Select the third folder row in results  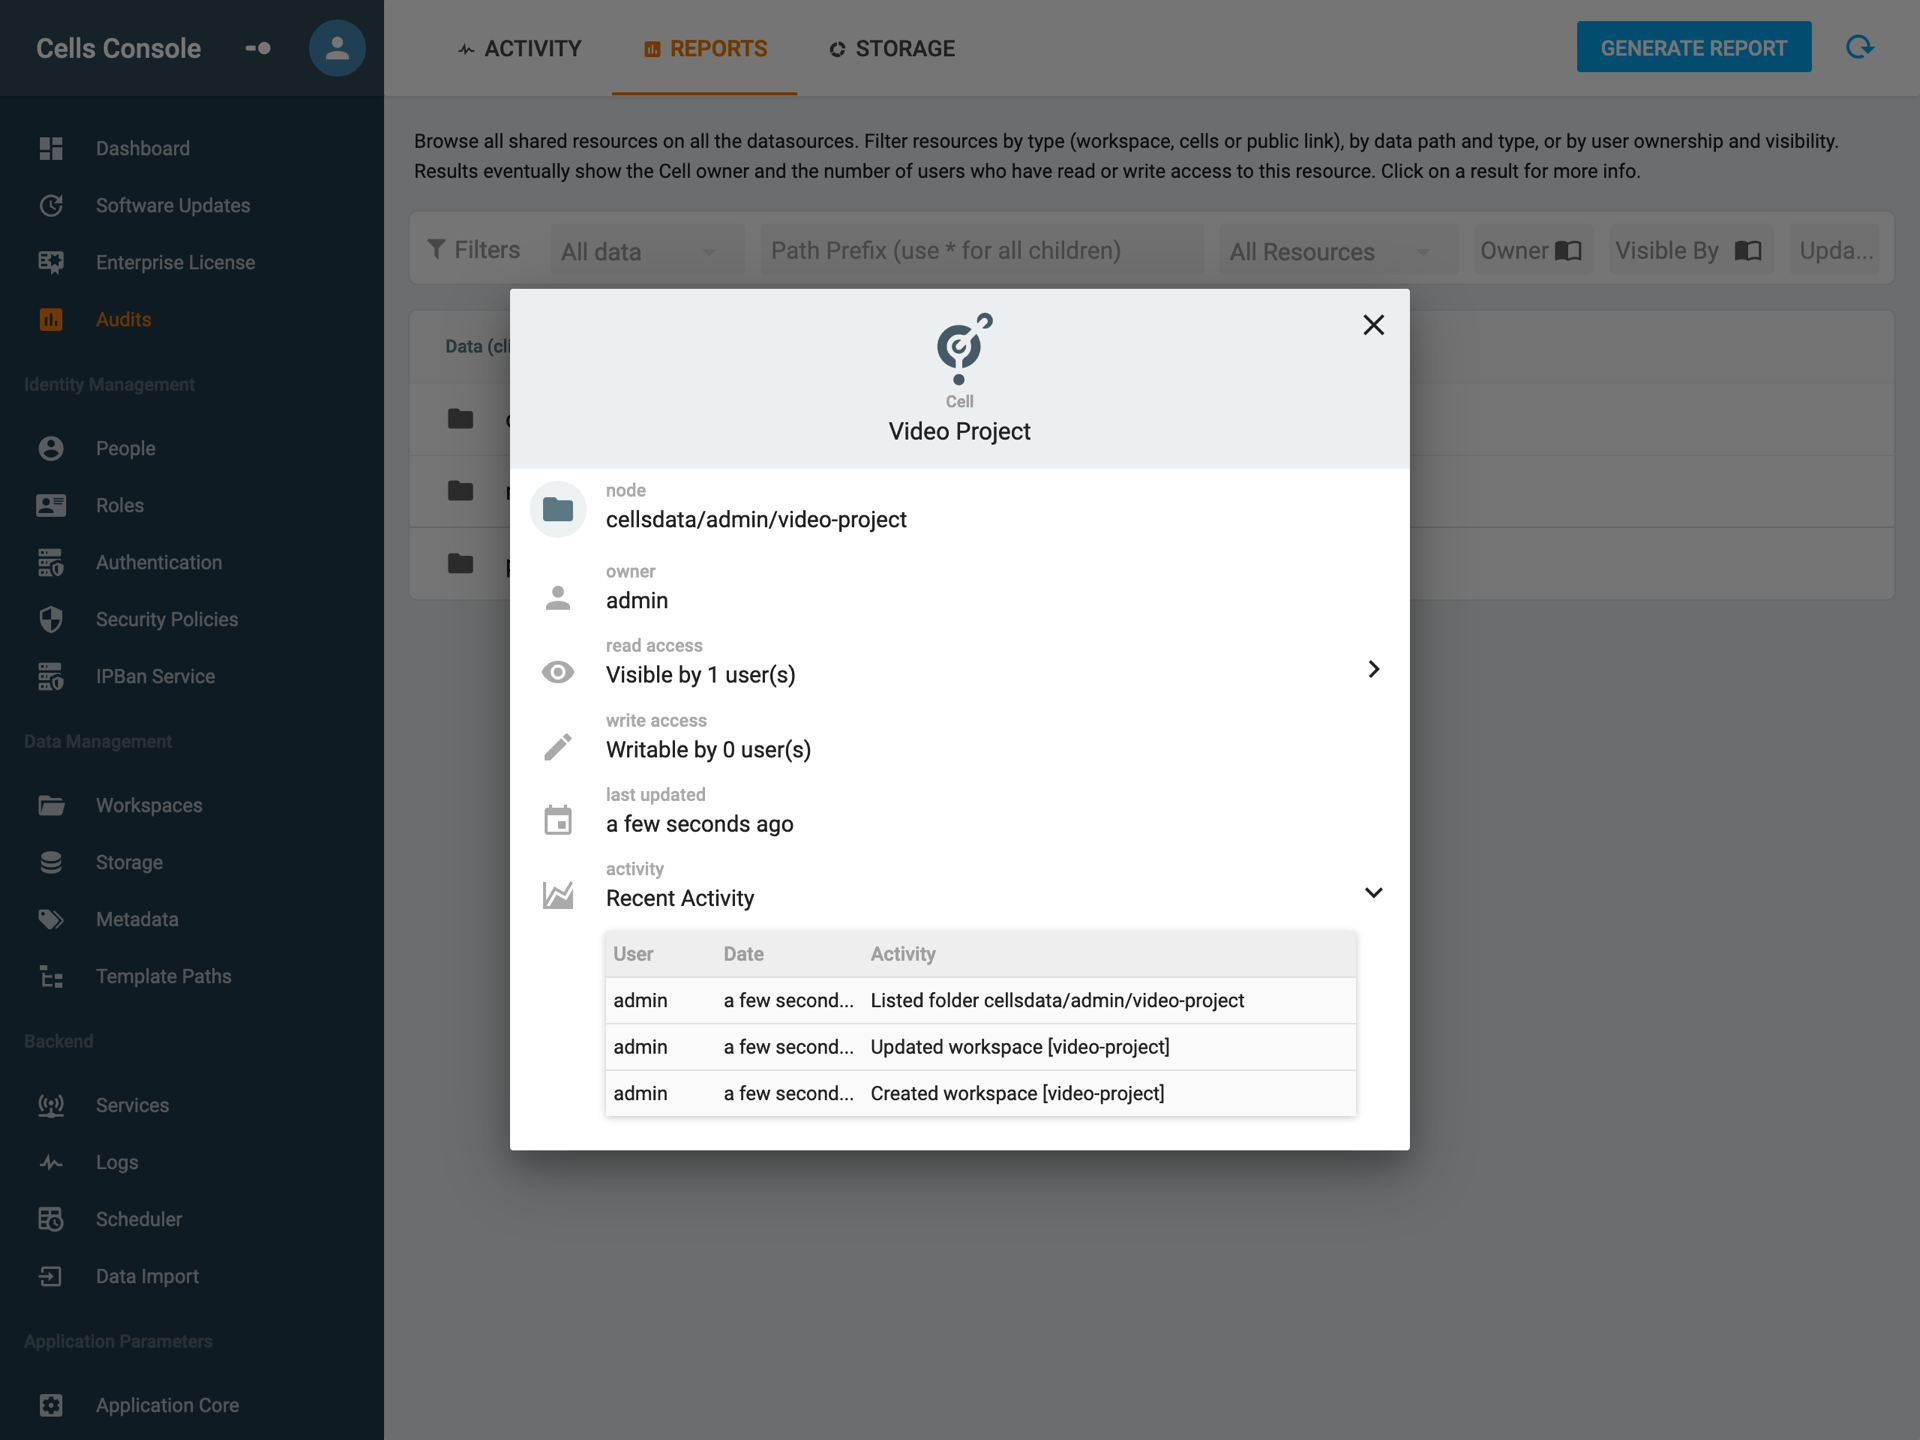pos(1152,563)
